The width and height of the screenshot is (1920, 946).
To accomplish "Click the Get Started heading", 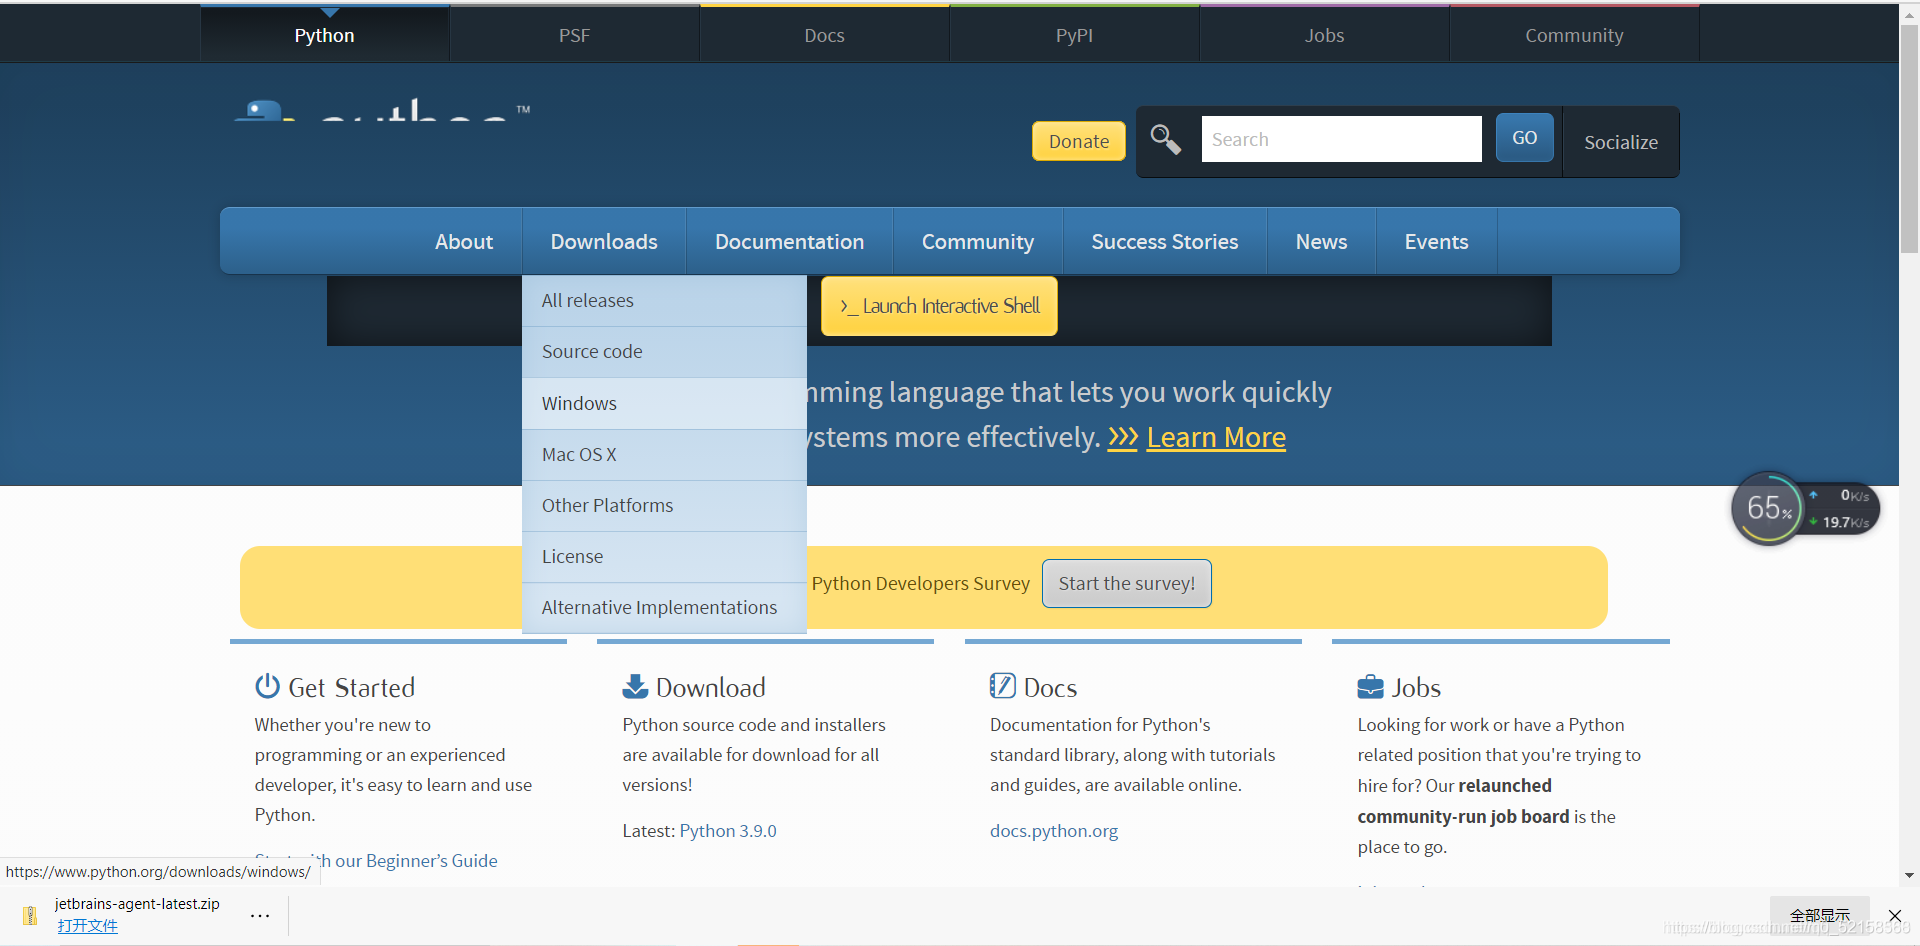I will point(351,687).
